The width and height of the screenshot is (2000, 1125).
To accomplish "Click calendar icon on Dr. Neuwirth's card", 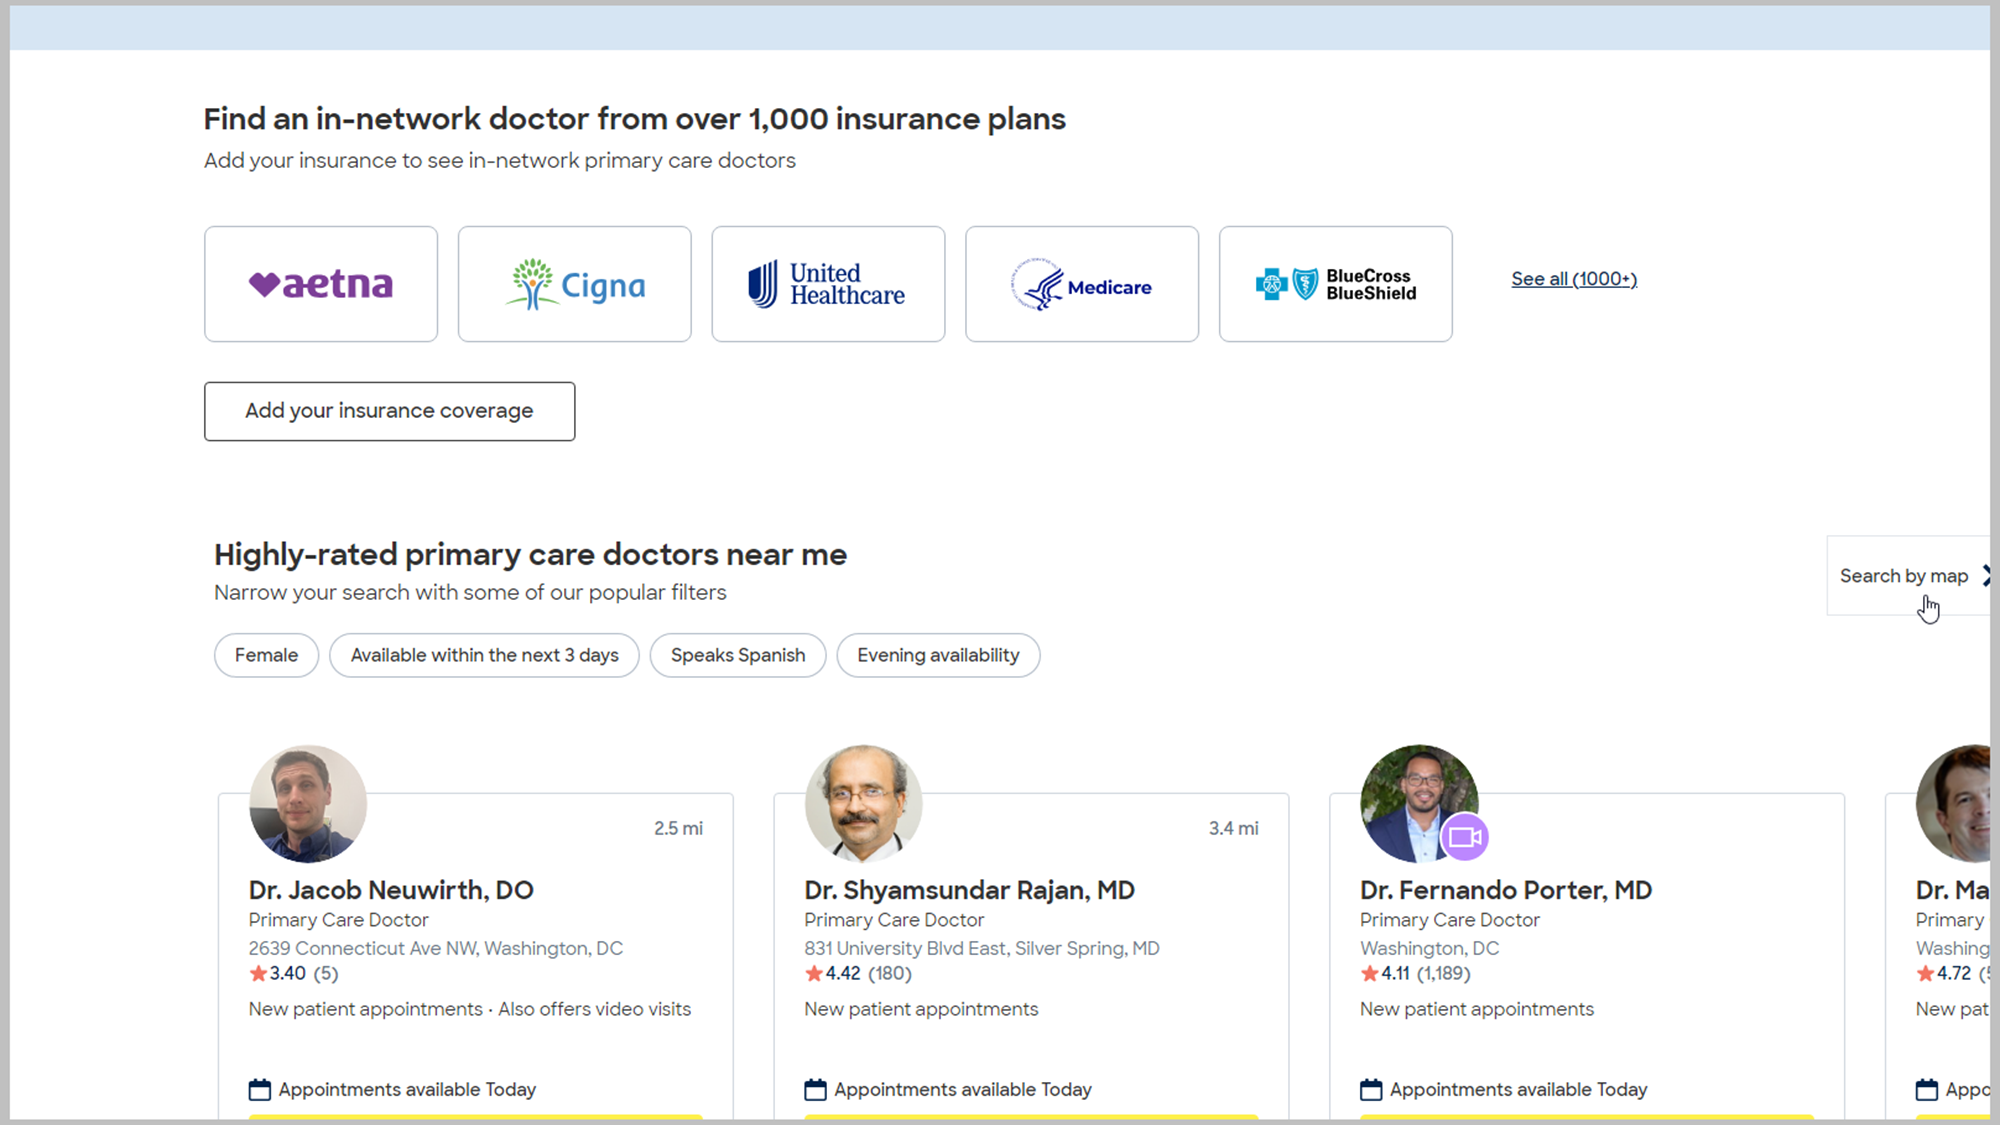I will click(x=260, y=1089).
